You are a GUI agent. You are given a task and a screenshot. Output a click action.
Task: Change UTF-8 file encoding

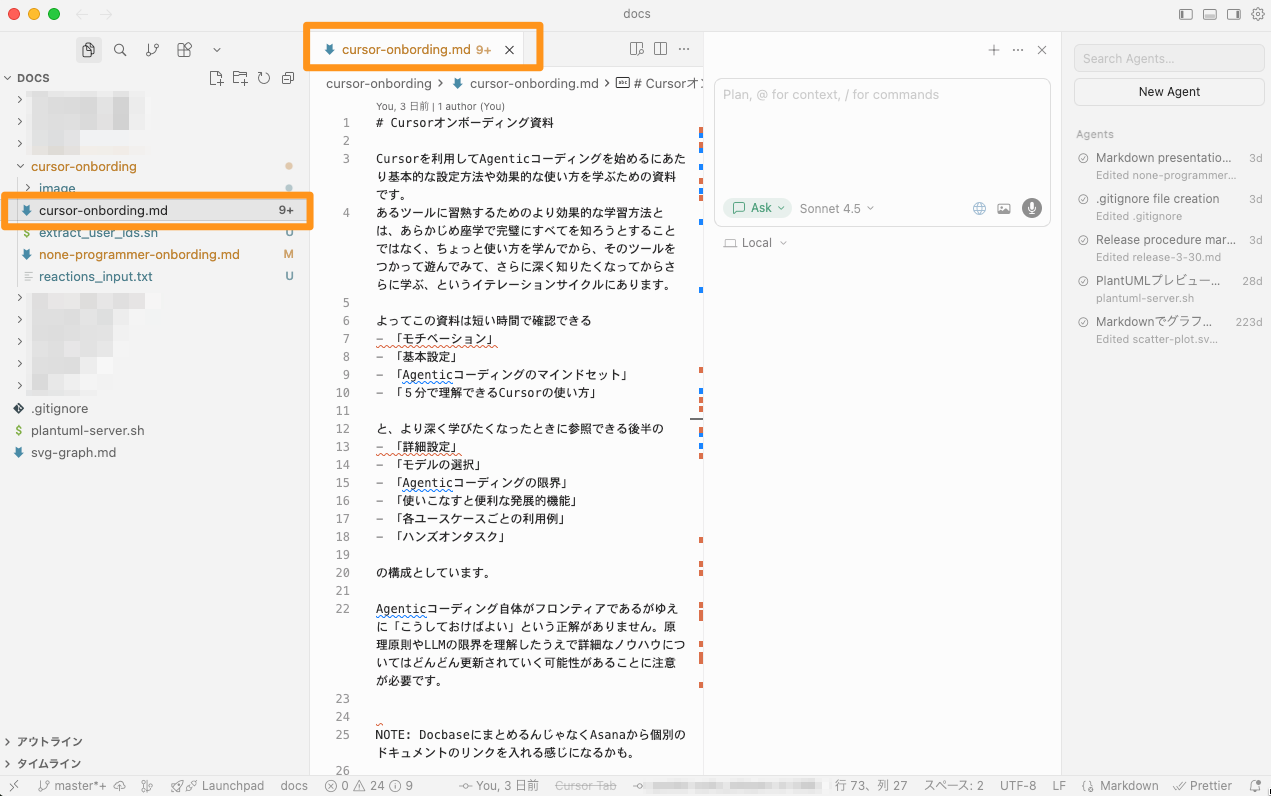pyautogui.click(x=1018, y=786)
